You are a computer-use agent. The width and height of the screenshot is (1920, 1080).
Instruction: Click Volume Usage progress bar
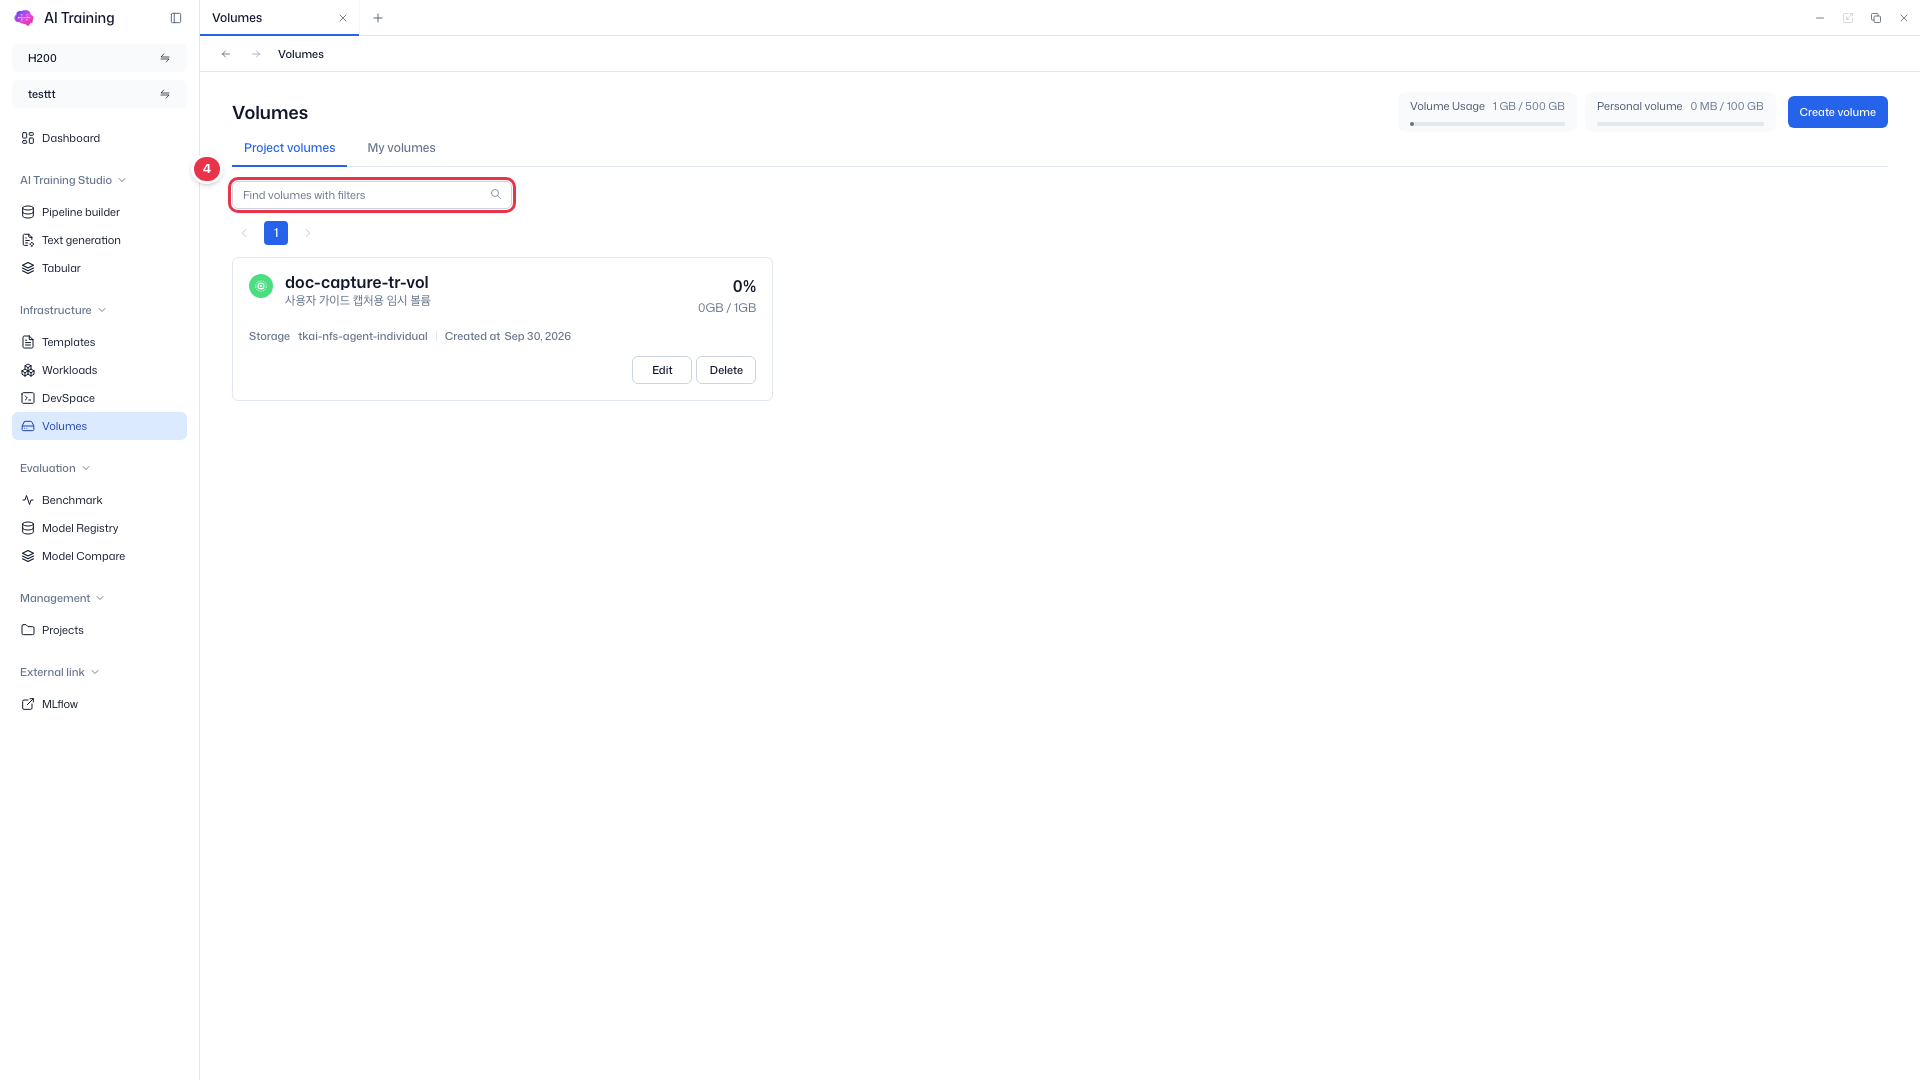click(1487, 124)
